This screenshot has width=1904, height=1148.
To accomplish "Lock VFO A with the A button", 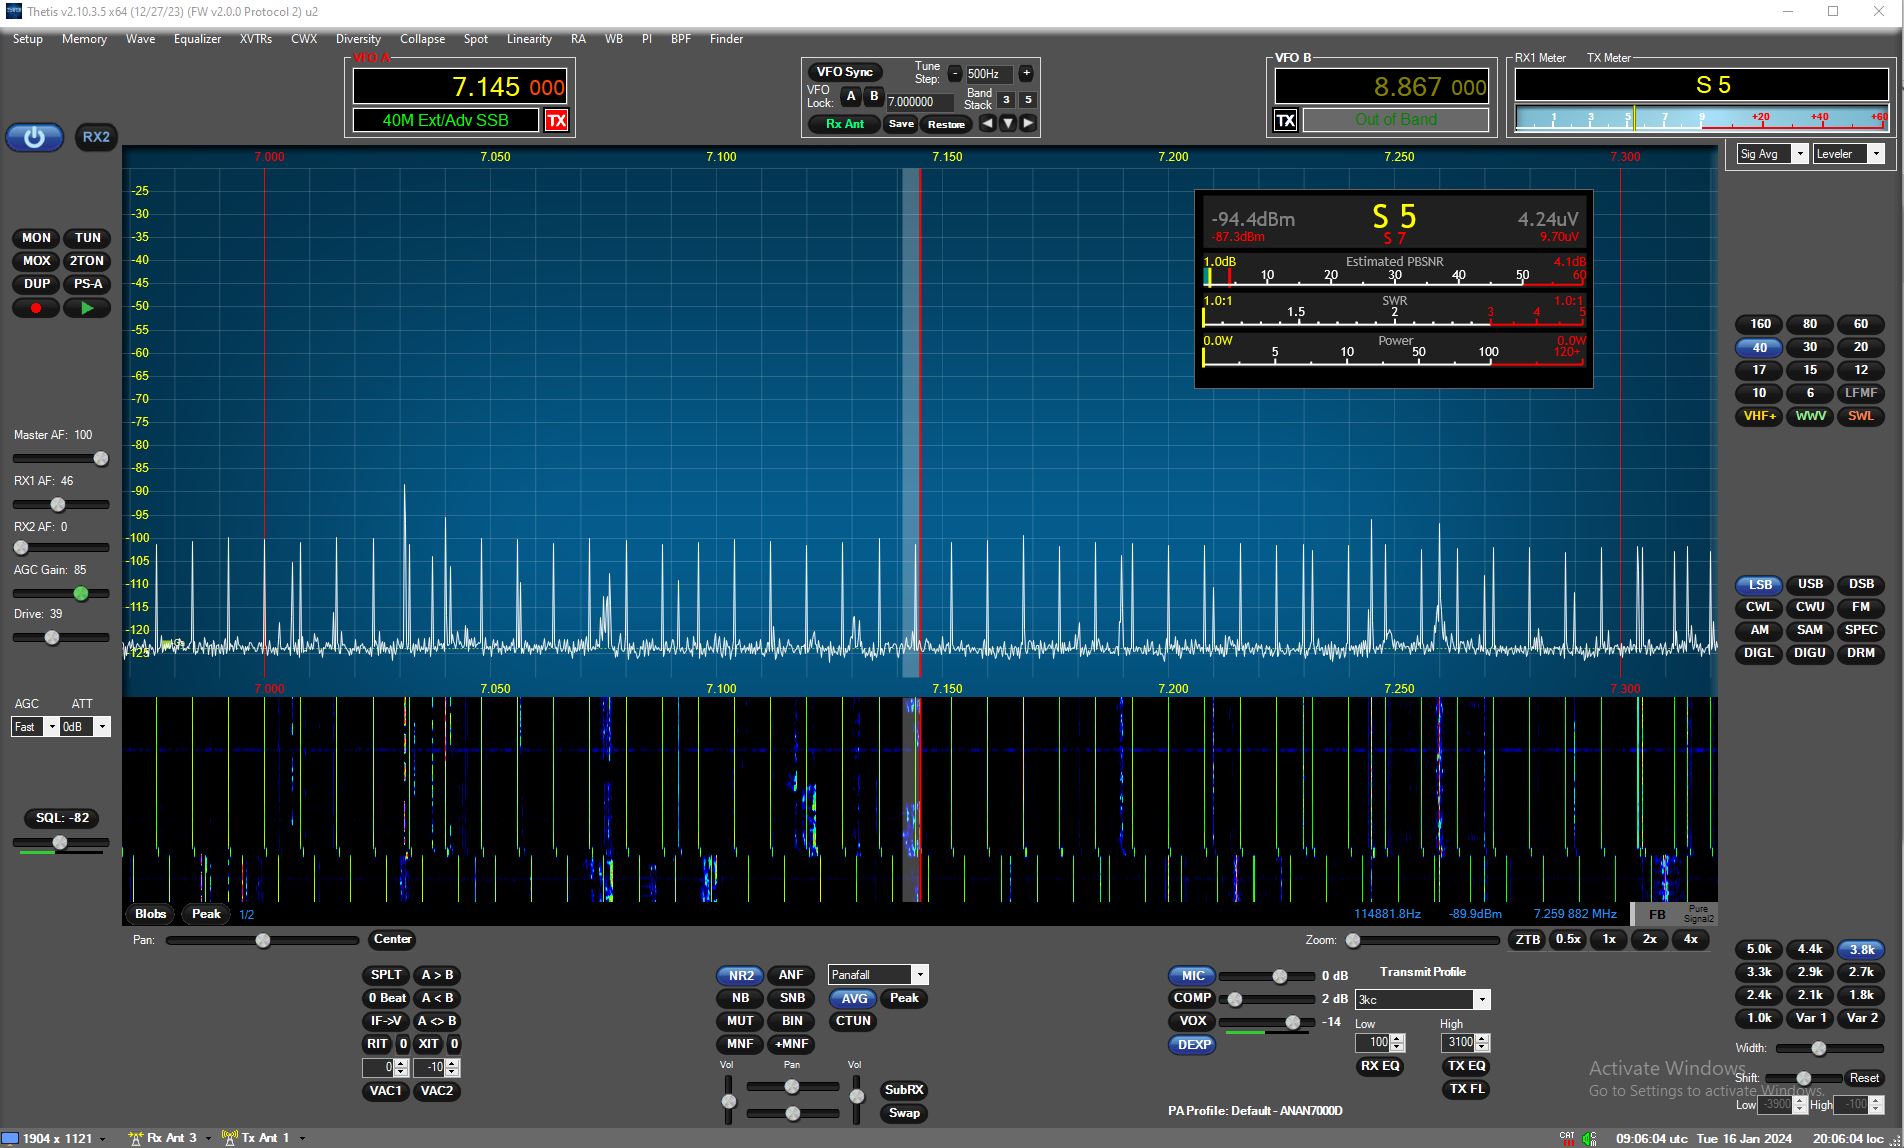I will (x=851, y=97).
